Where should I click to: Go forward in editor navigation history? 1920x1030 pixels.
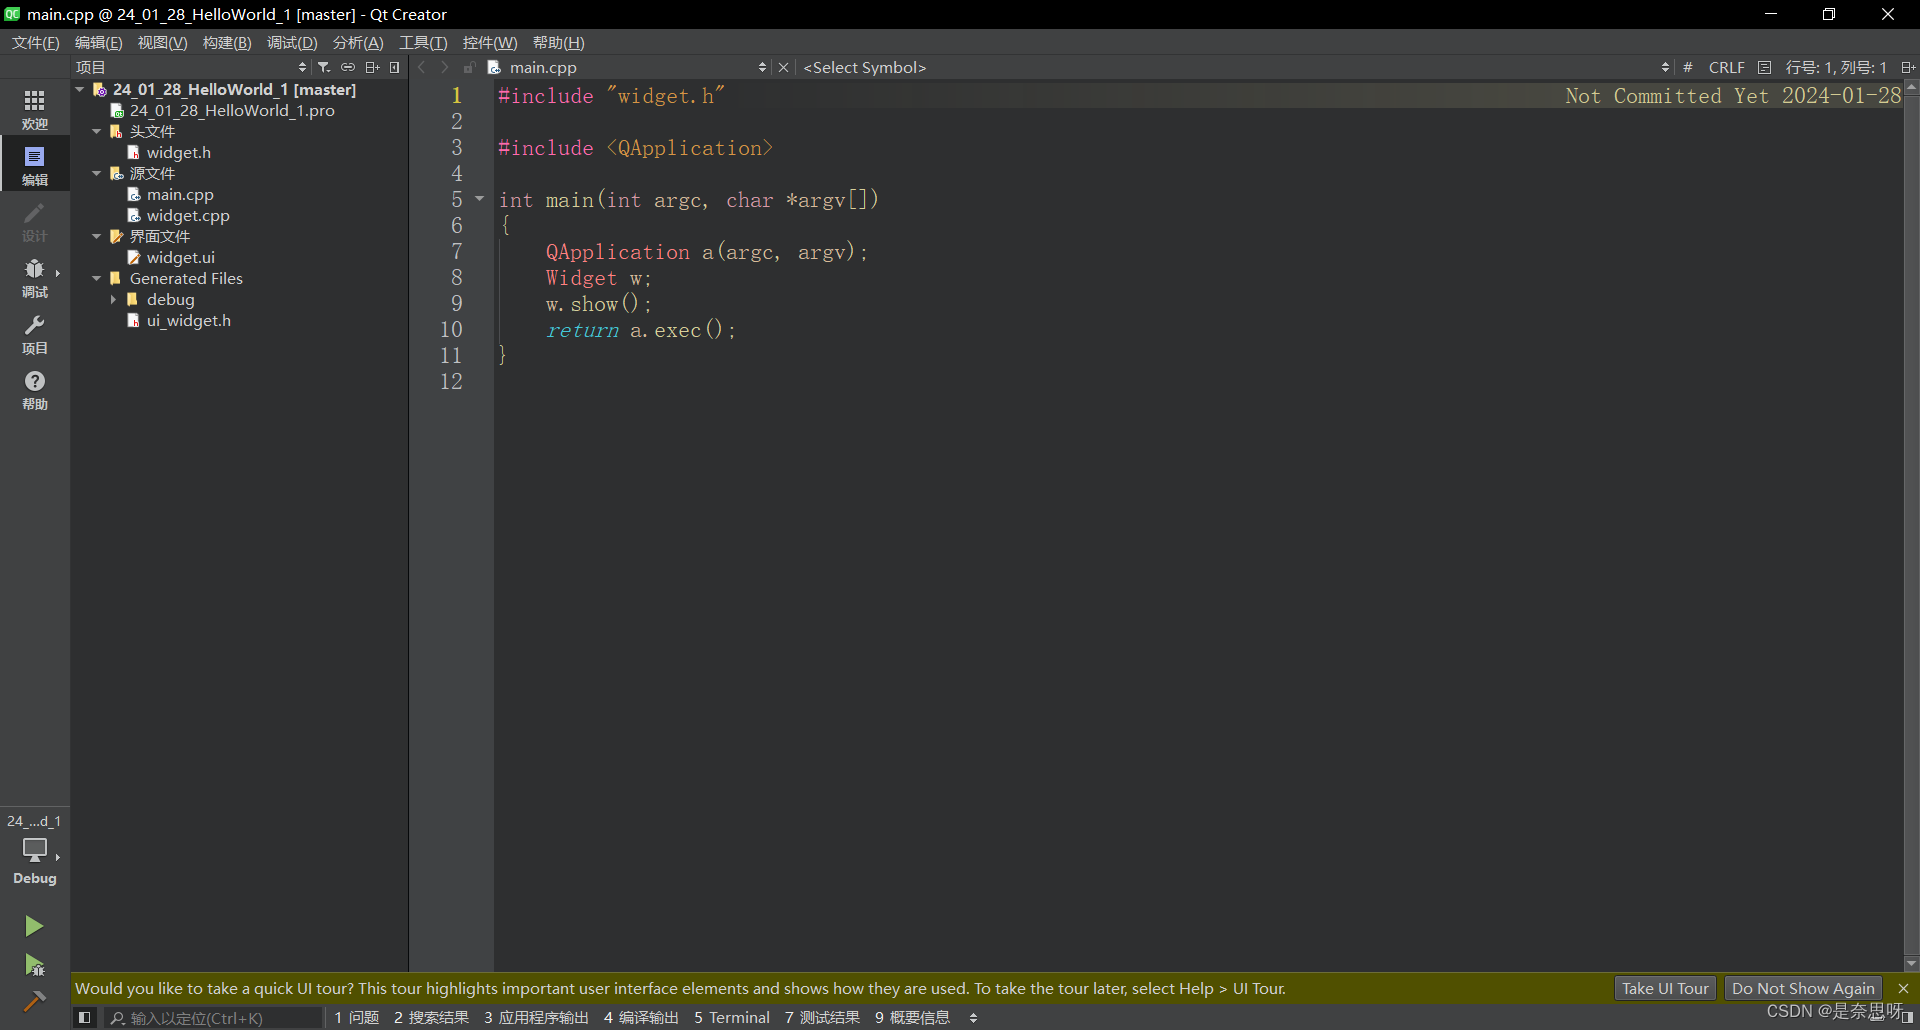coord(445,67)
